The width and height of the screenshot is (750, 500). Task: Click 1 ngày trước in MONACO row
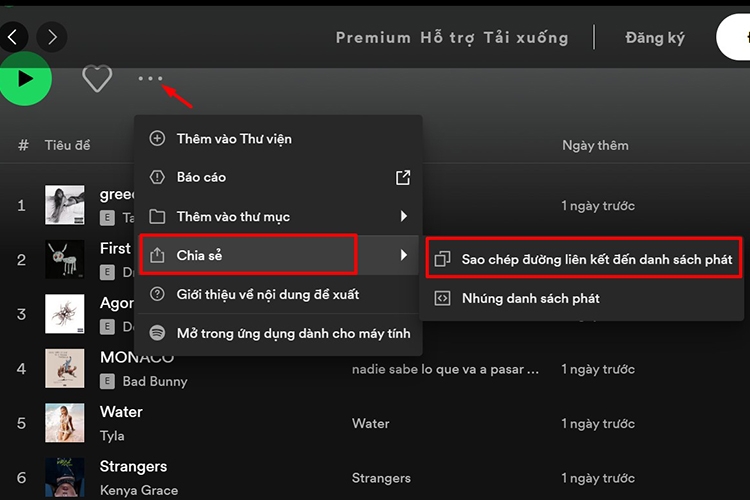[598, 369]
